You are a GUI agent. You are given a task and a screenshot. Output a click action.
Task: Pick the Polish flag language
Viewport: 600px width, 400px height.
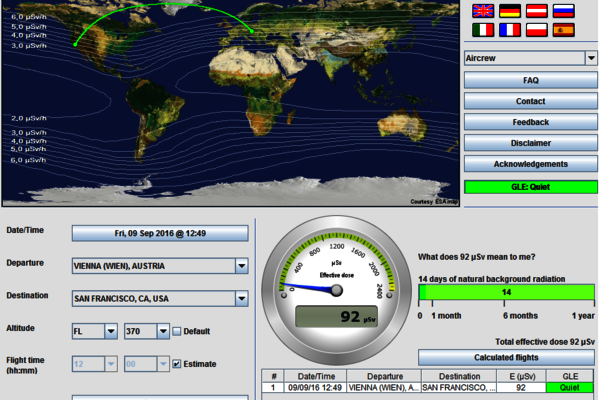[x=536, y=30]
